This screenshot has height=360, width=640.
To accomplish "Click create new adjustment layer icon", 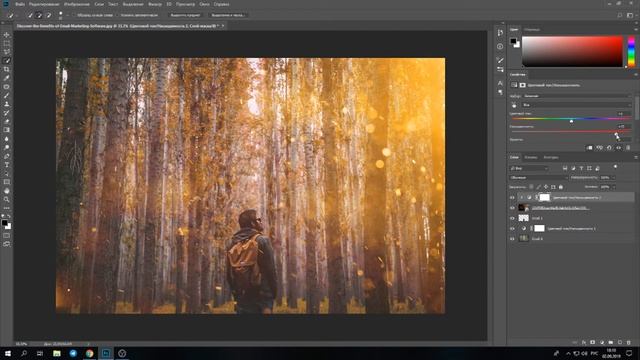I will [602, 342].
